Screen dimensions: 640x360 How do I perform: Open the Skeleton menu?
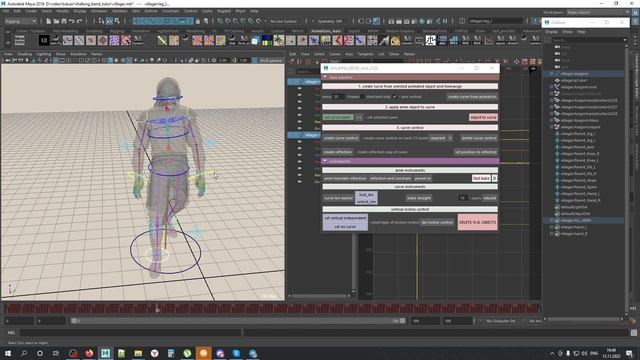(x=120, y=11)
